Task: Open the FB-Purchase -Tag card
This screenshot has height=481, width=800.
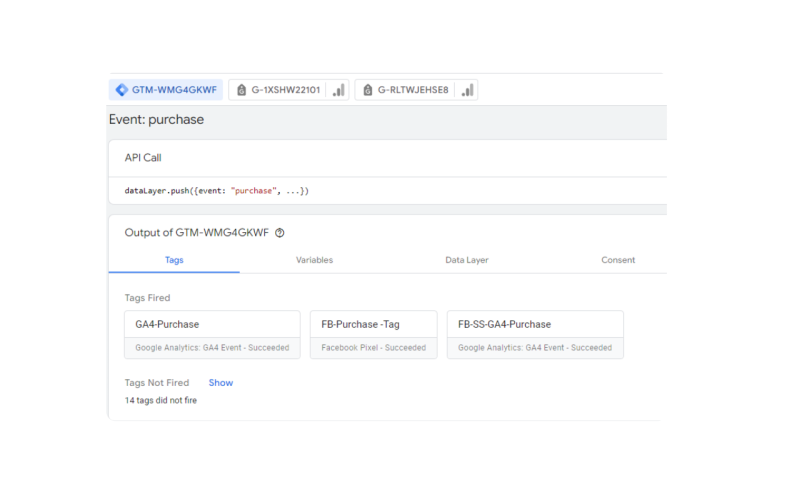Action: [373, 335]
